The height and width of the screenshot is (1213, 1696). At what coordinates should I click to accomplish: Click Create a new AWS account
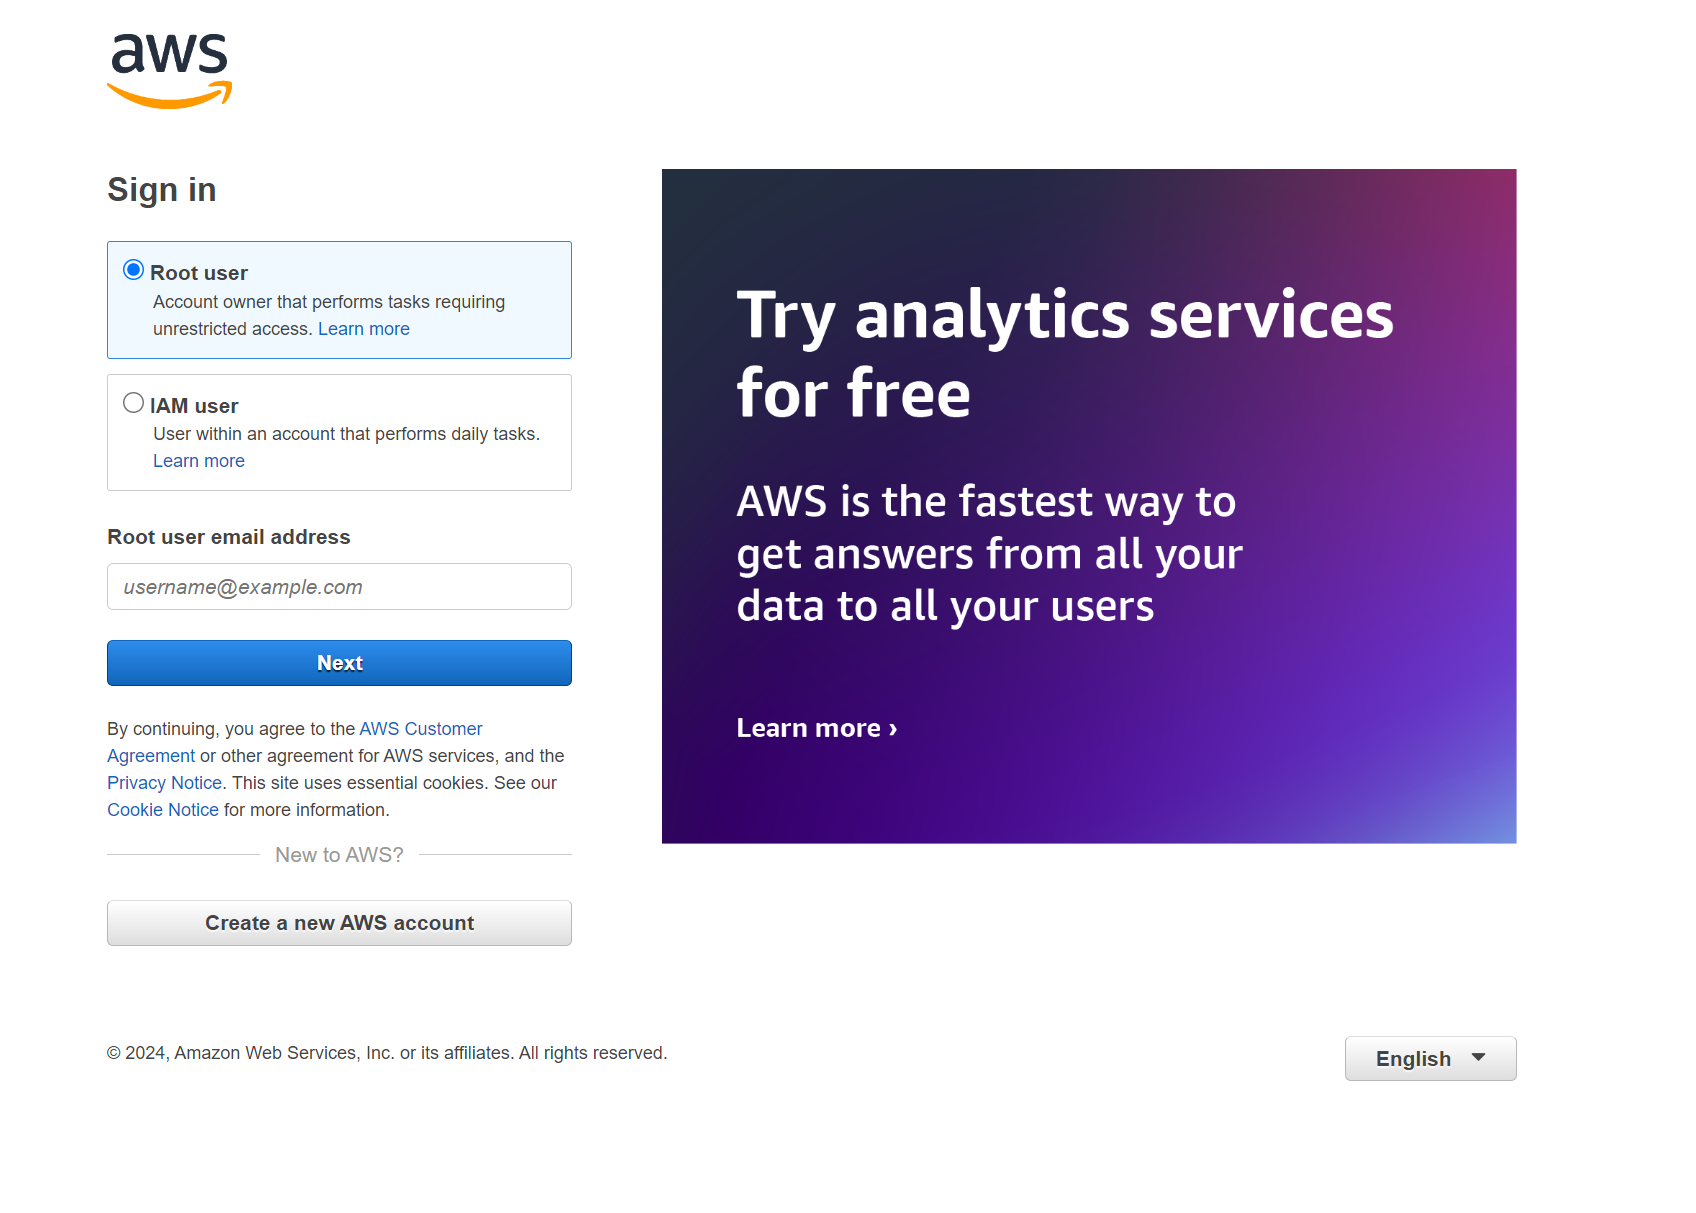(x=339, y=923)
